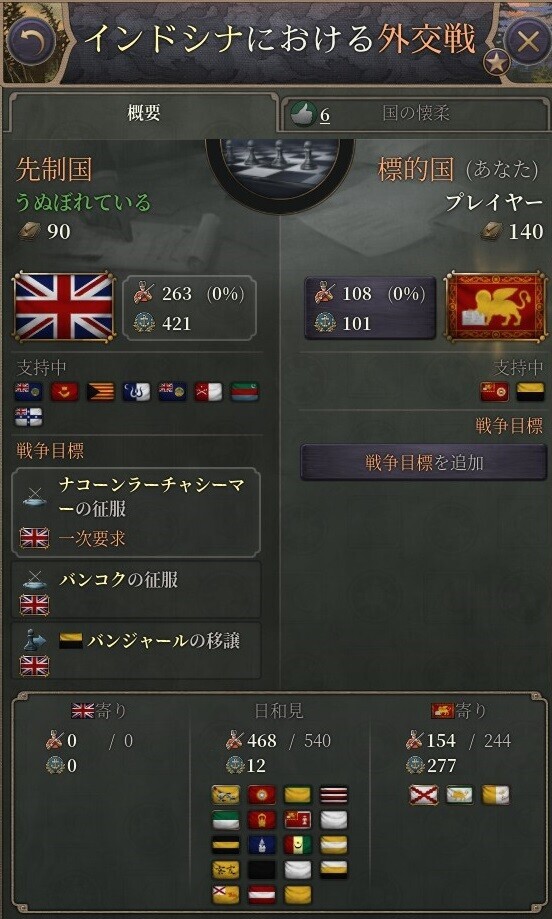Click the black flag in 日和見 list
This screenshot has width=552, height=919.
coord(261,870)
